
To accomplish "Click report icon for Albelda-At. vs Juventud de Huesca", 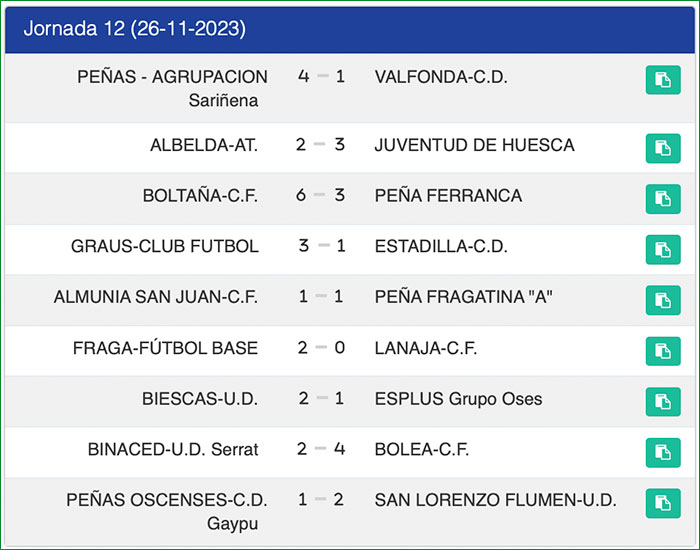I will click(663, 148).
